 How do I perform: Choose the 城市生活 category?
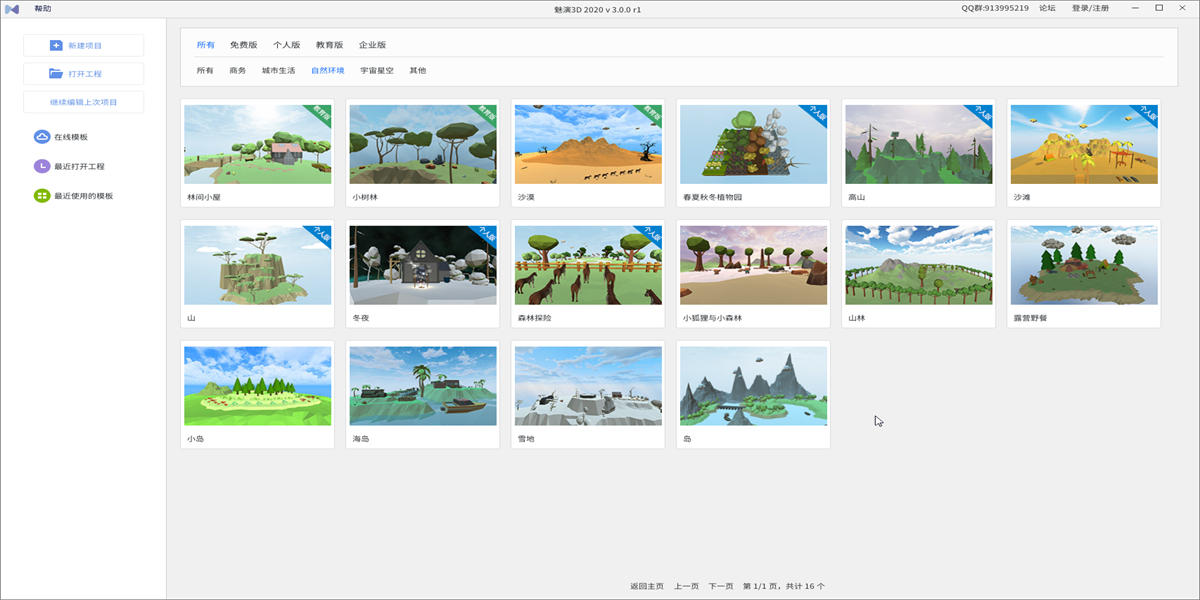[x=278, y=71]
